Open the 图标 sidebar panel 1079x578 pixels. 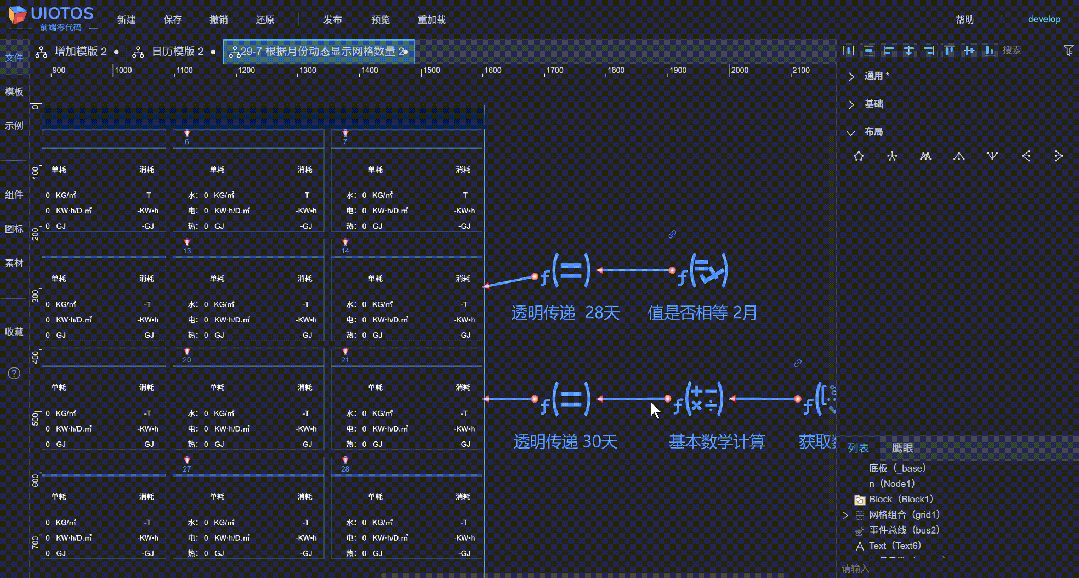click(x=14, y=229)
